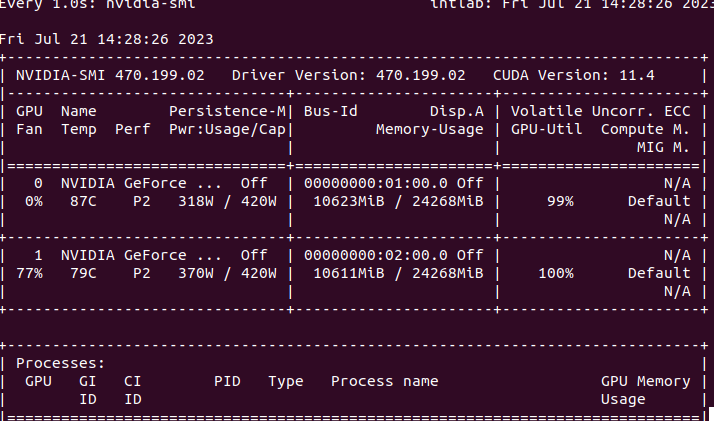Select the '77%' fan speed value
This screenshot has height=421, width=714.
coord(29,273)
